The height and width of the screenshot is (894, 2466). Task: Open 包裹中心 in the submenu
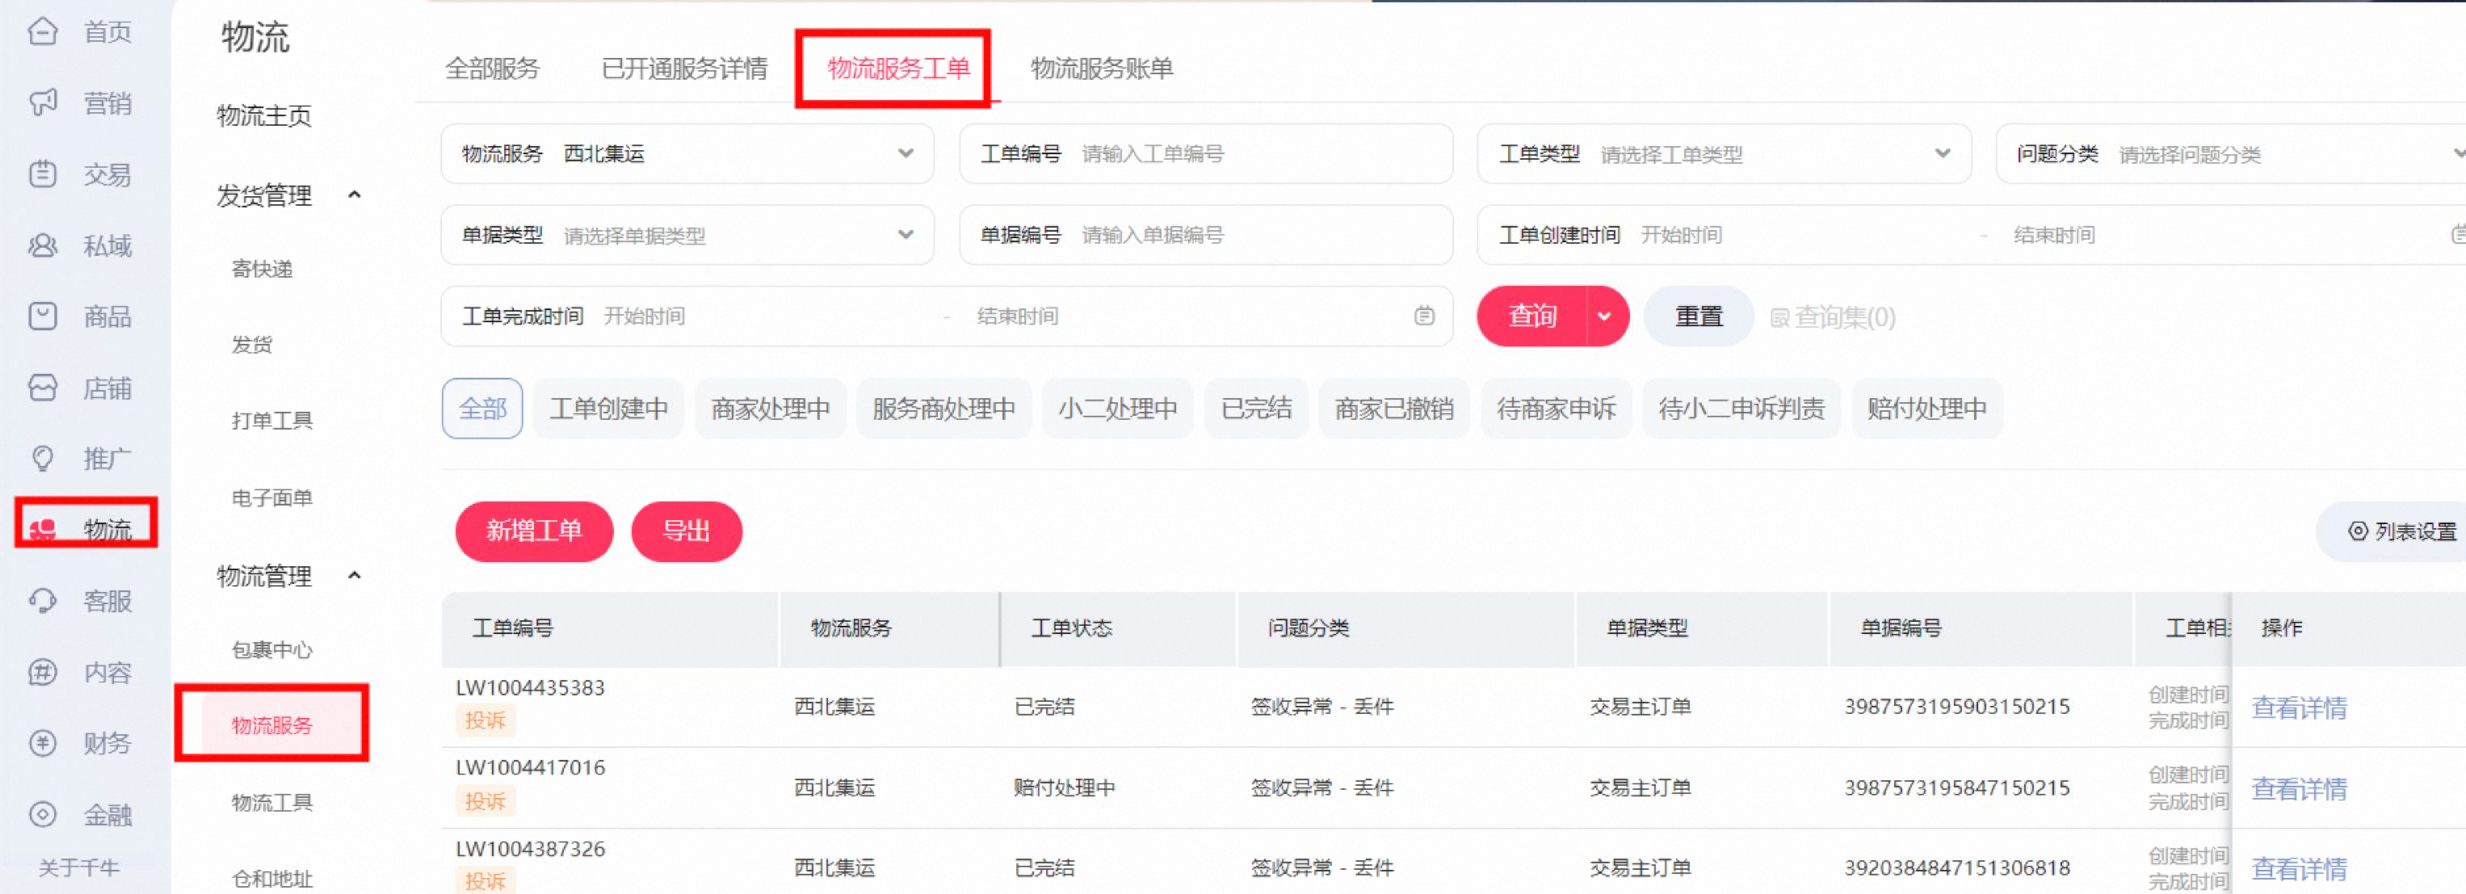272,650
